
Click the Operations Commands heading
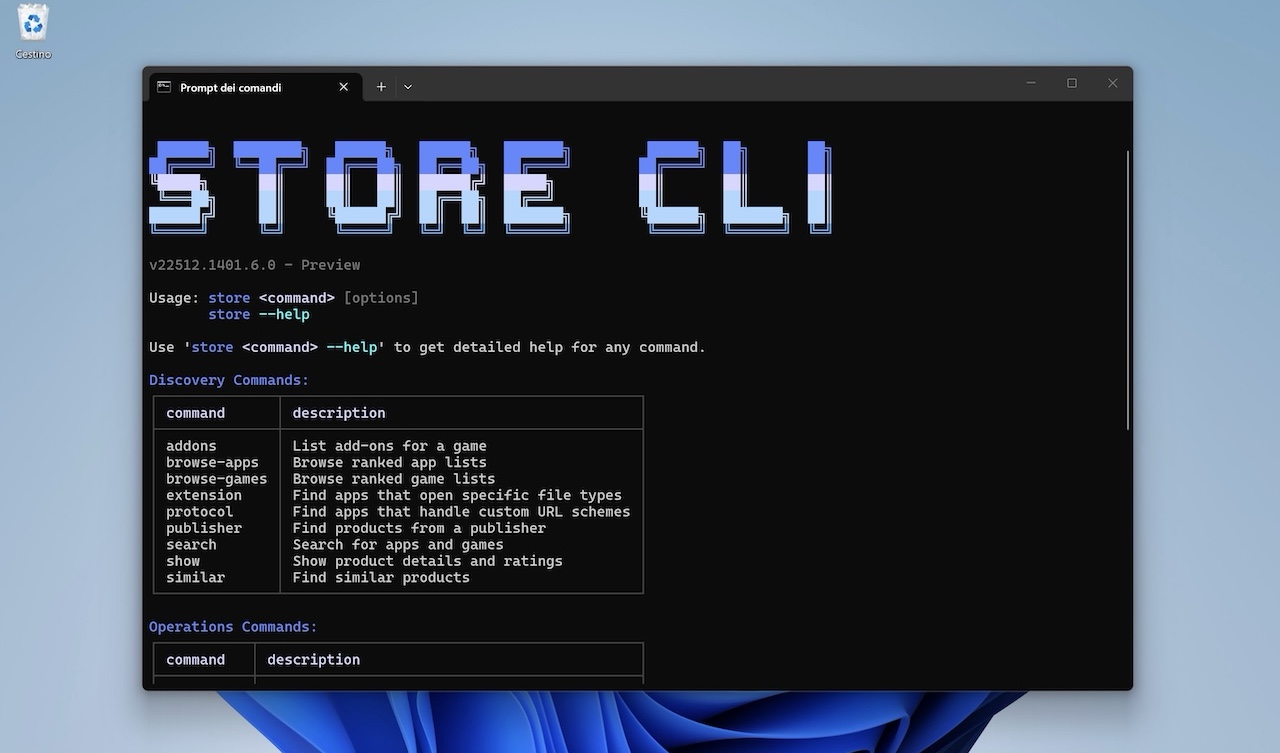coord(233,627)
